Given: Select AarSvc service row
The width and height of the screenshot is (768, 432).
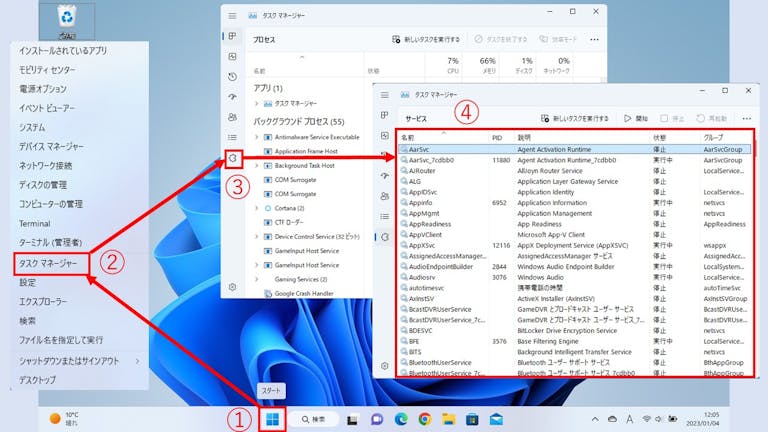Looking at the screenshot, I should 575,149.
